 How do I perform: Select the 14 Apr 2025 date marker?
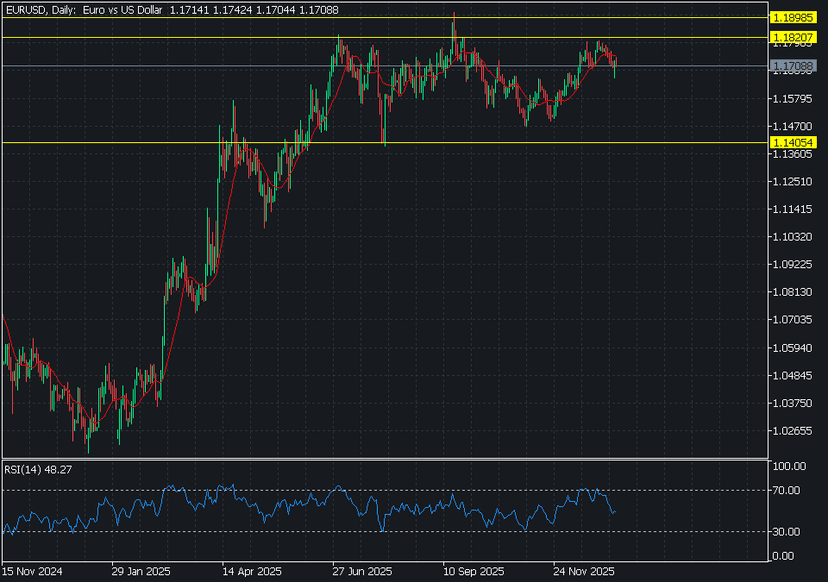[251, 573]
